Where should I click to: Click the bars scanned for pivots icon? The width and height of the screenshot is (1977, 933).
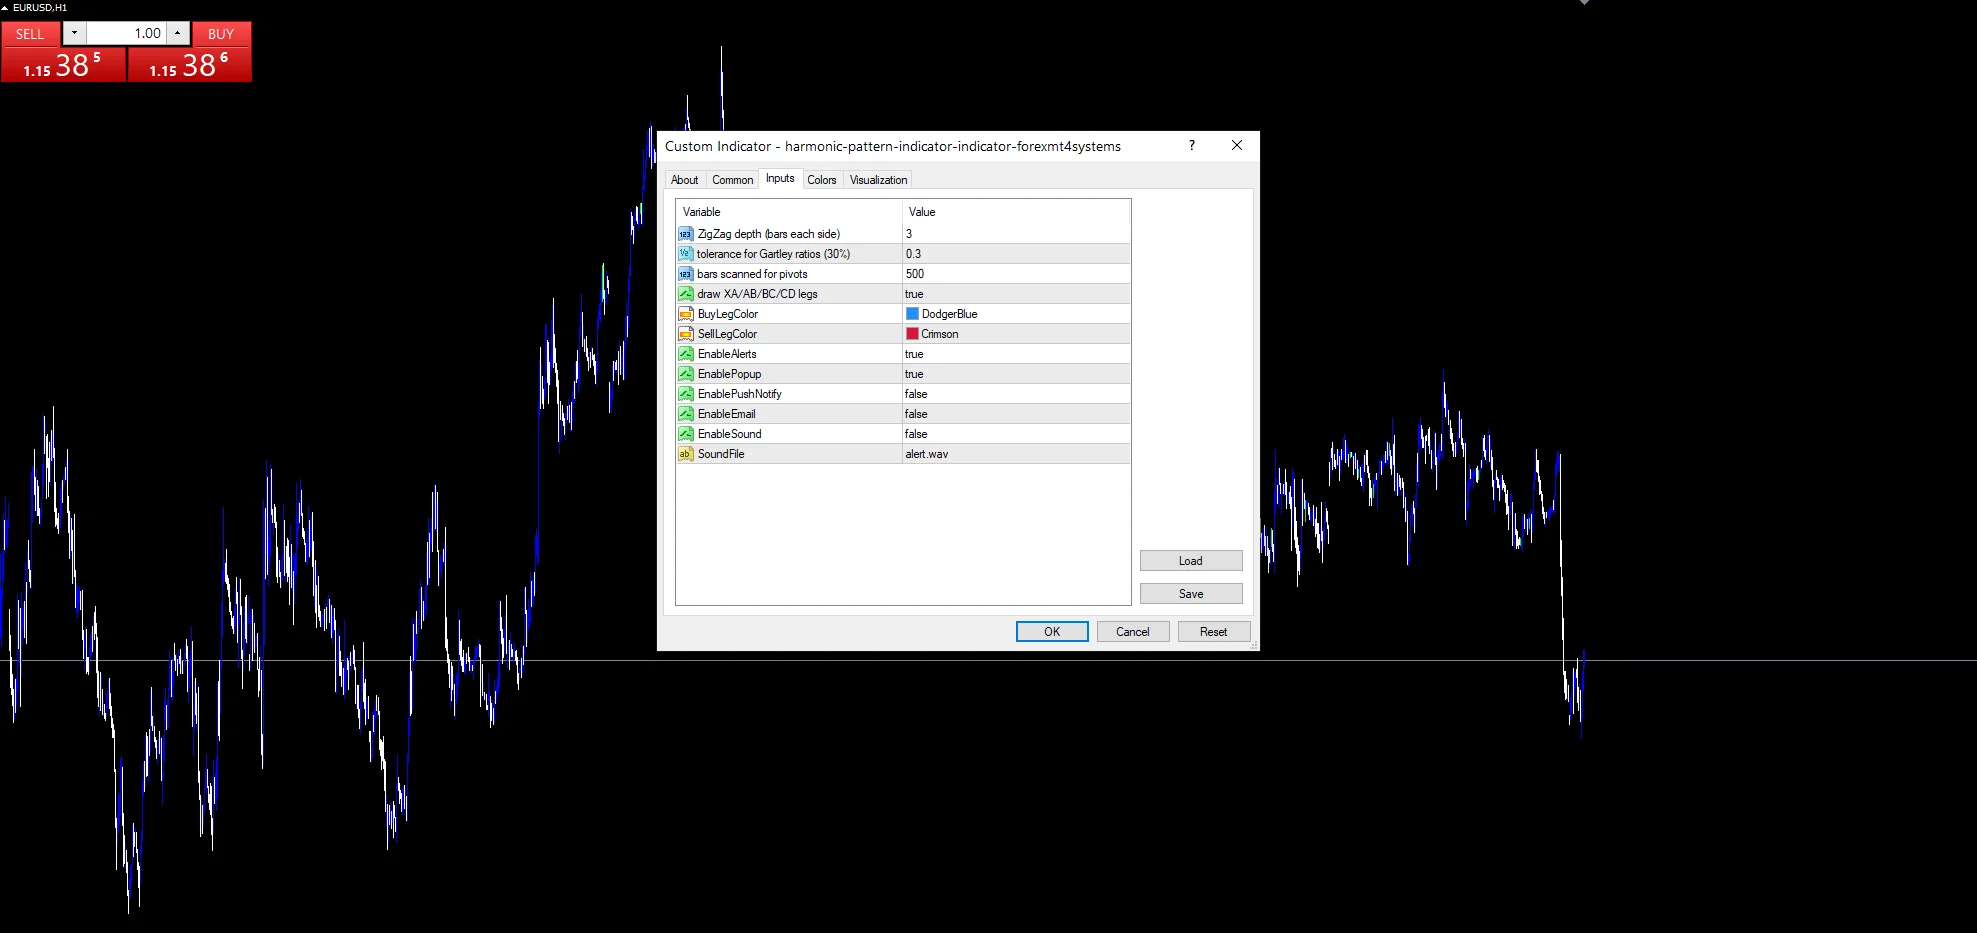(x=685, y=274)
